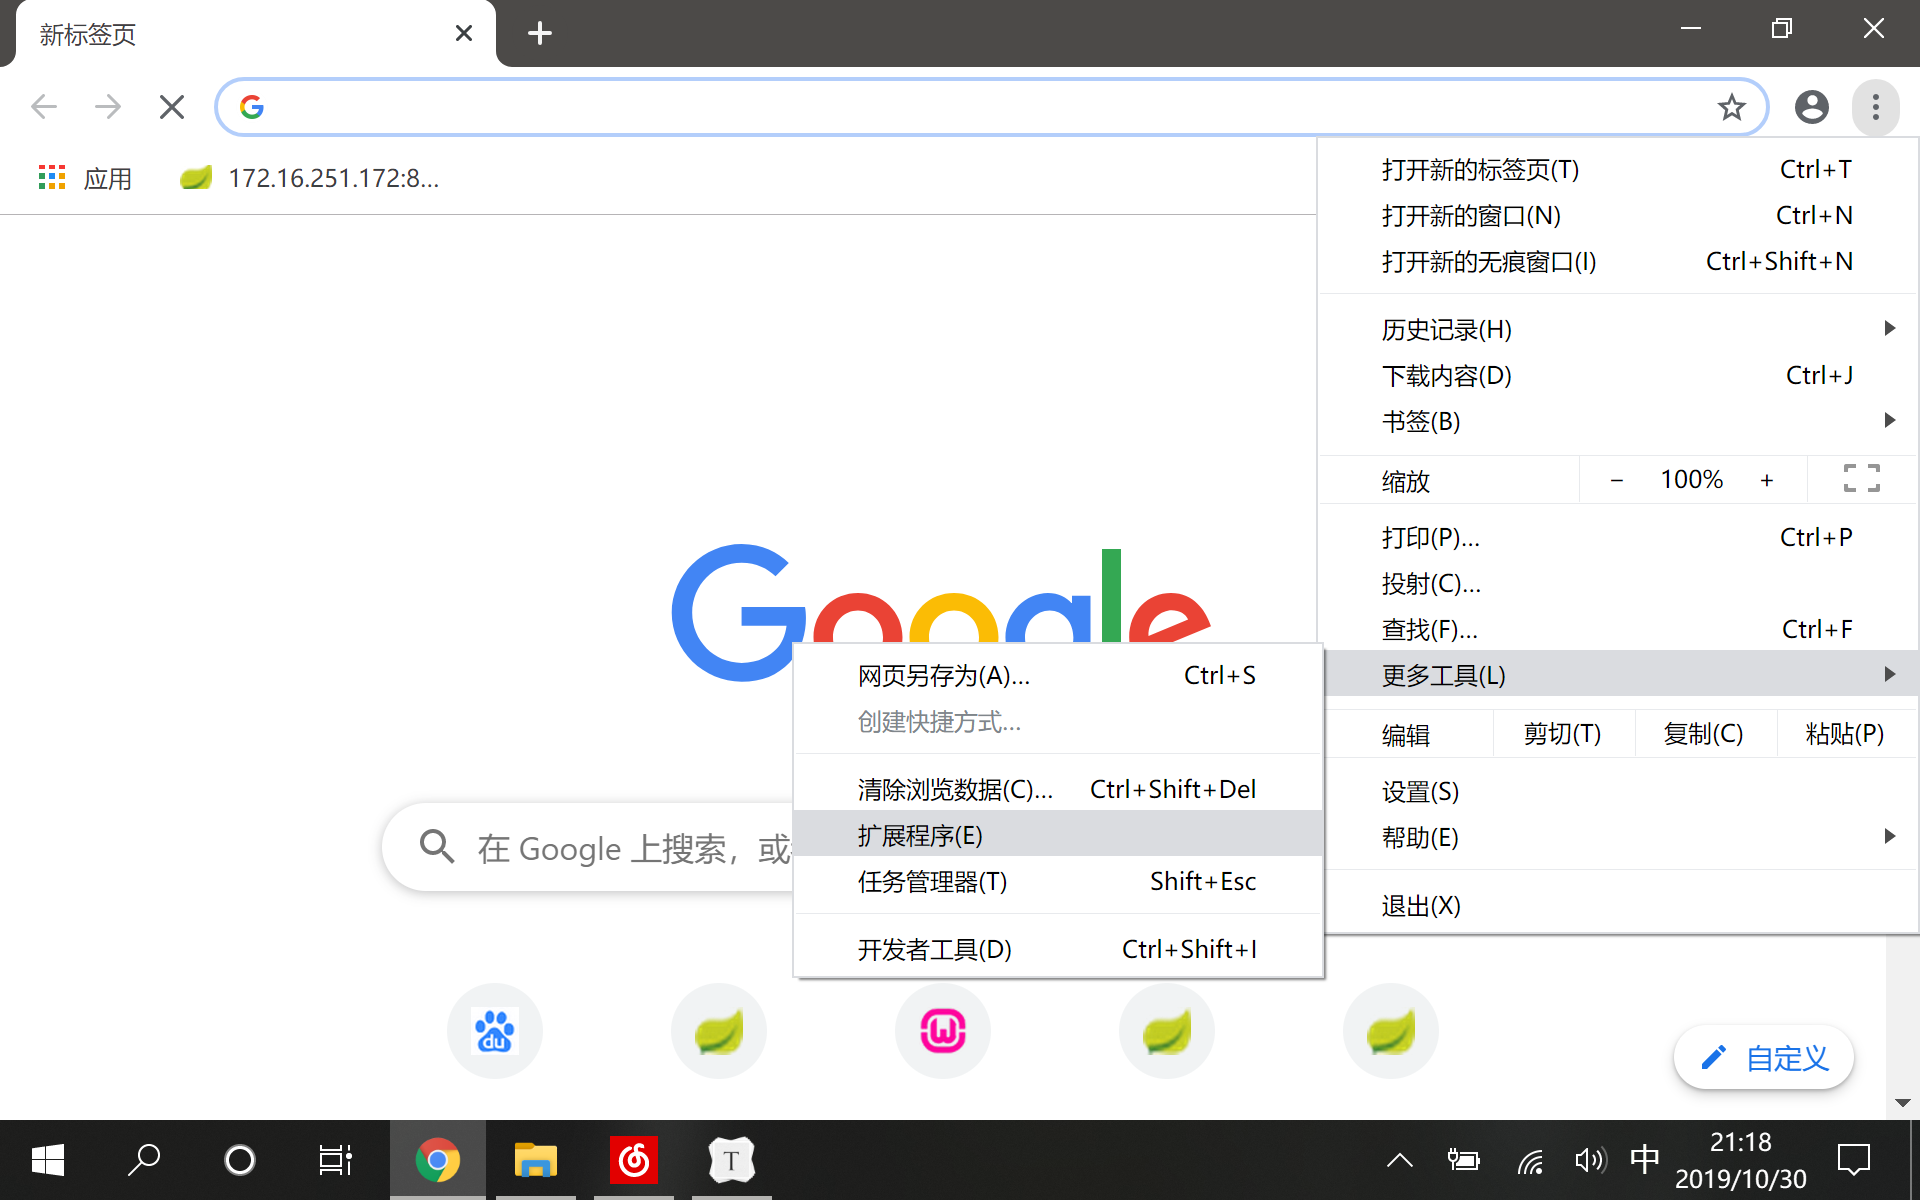Open Task View on the taskbar
The width and height of the screenshot is (1920, 1200).
pos(336,1160)
